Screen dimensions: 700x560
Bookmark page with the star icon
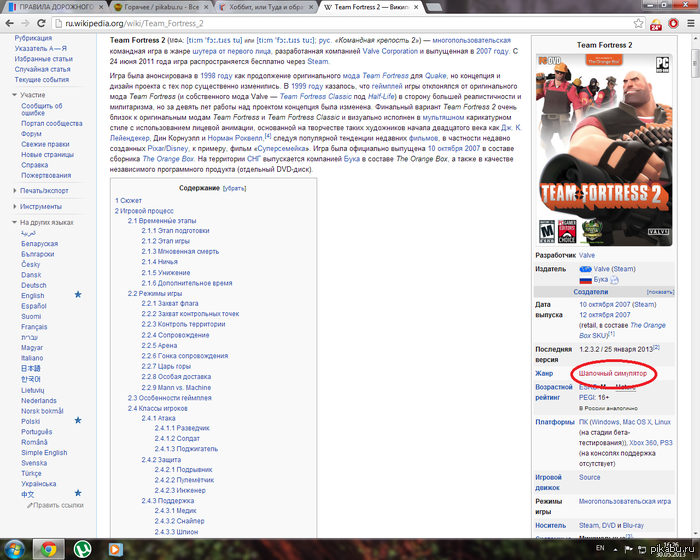(x=638, y=23)
